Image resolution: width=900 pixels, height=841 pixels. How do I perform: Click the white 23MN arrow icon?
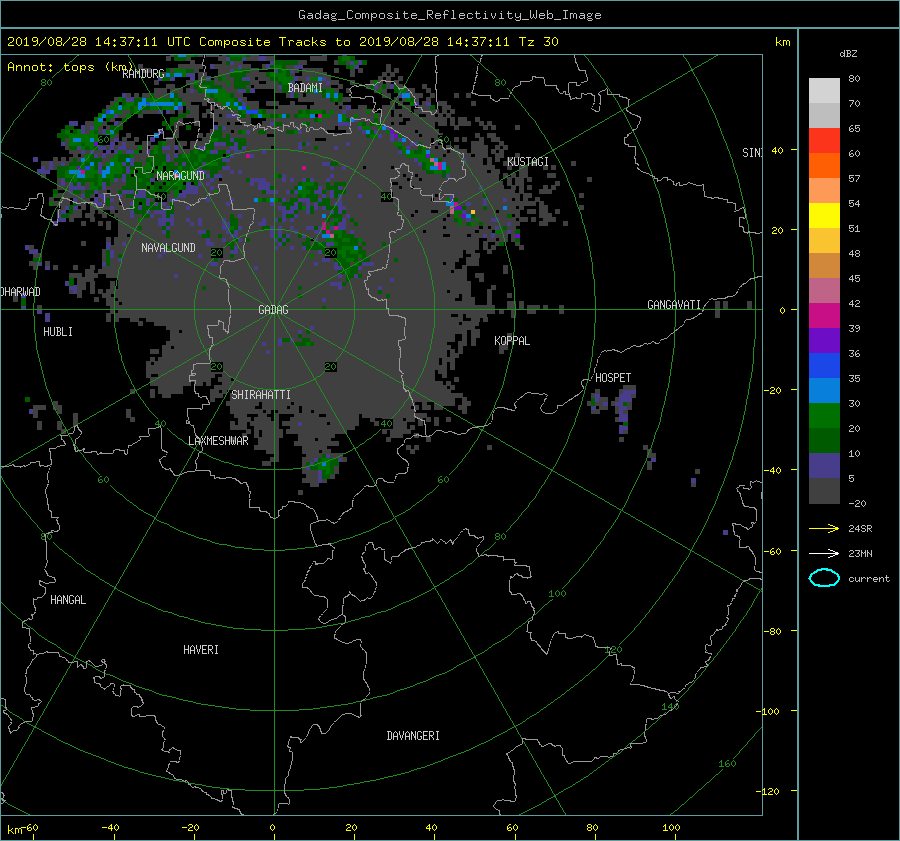coord(824,553)
